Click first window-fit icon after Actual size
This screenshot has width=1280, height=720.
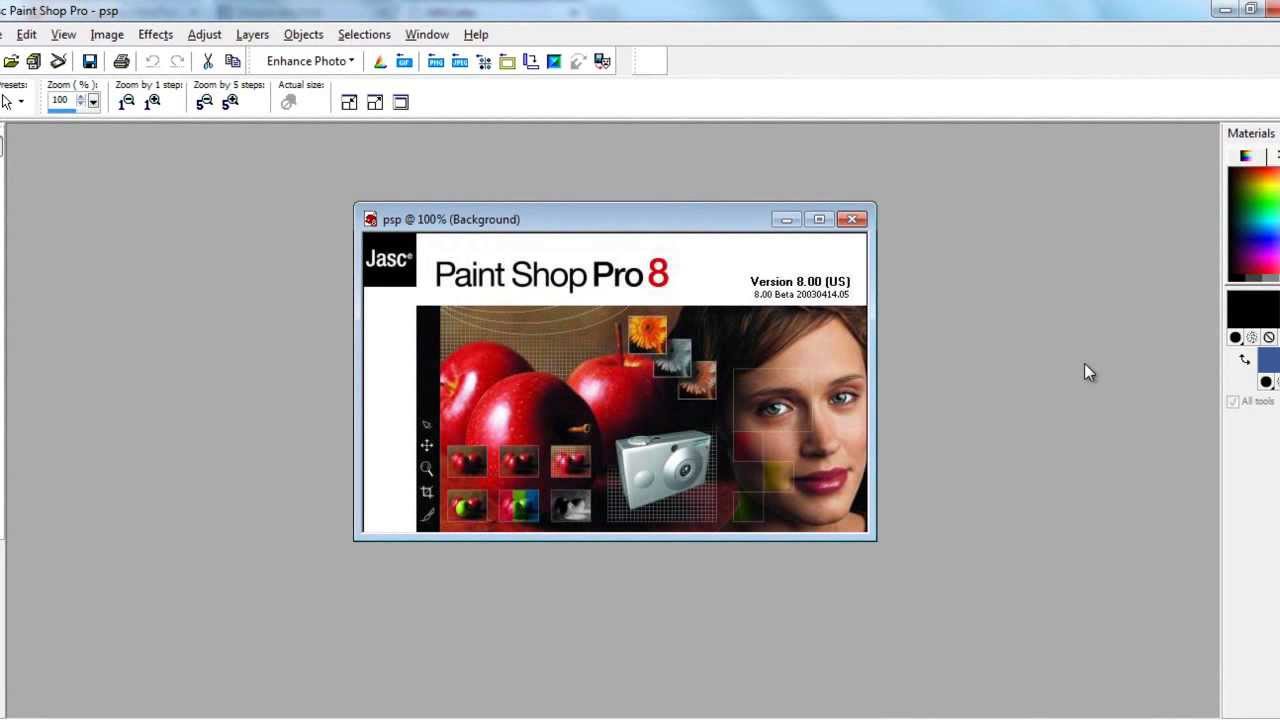(349, 102)
